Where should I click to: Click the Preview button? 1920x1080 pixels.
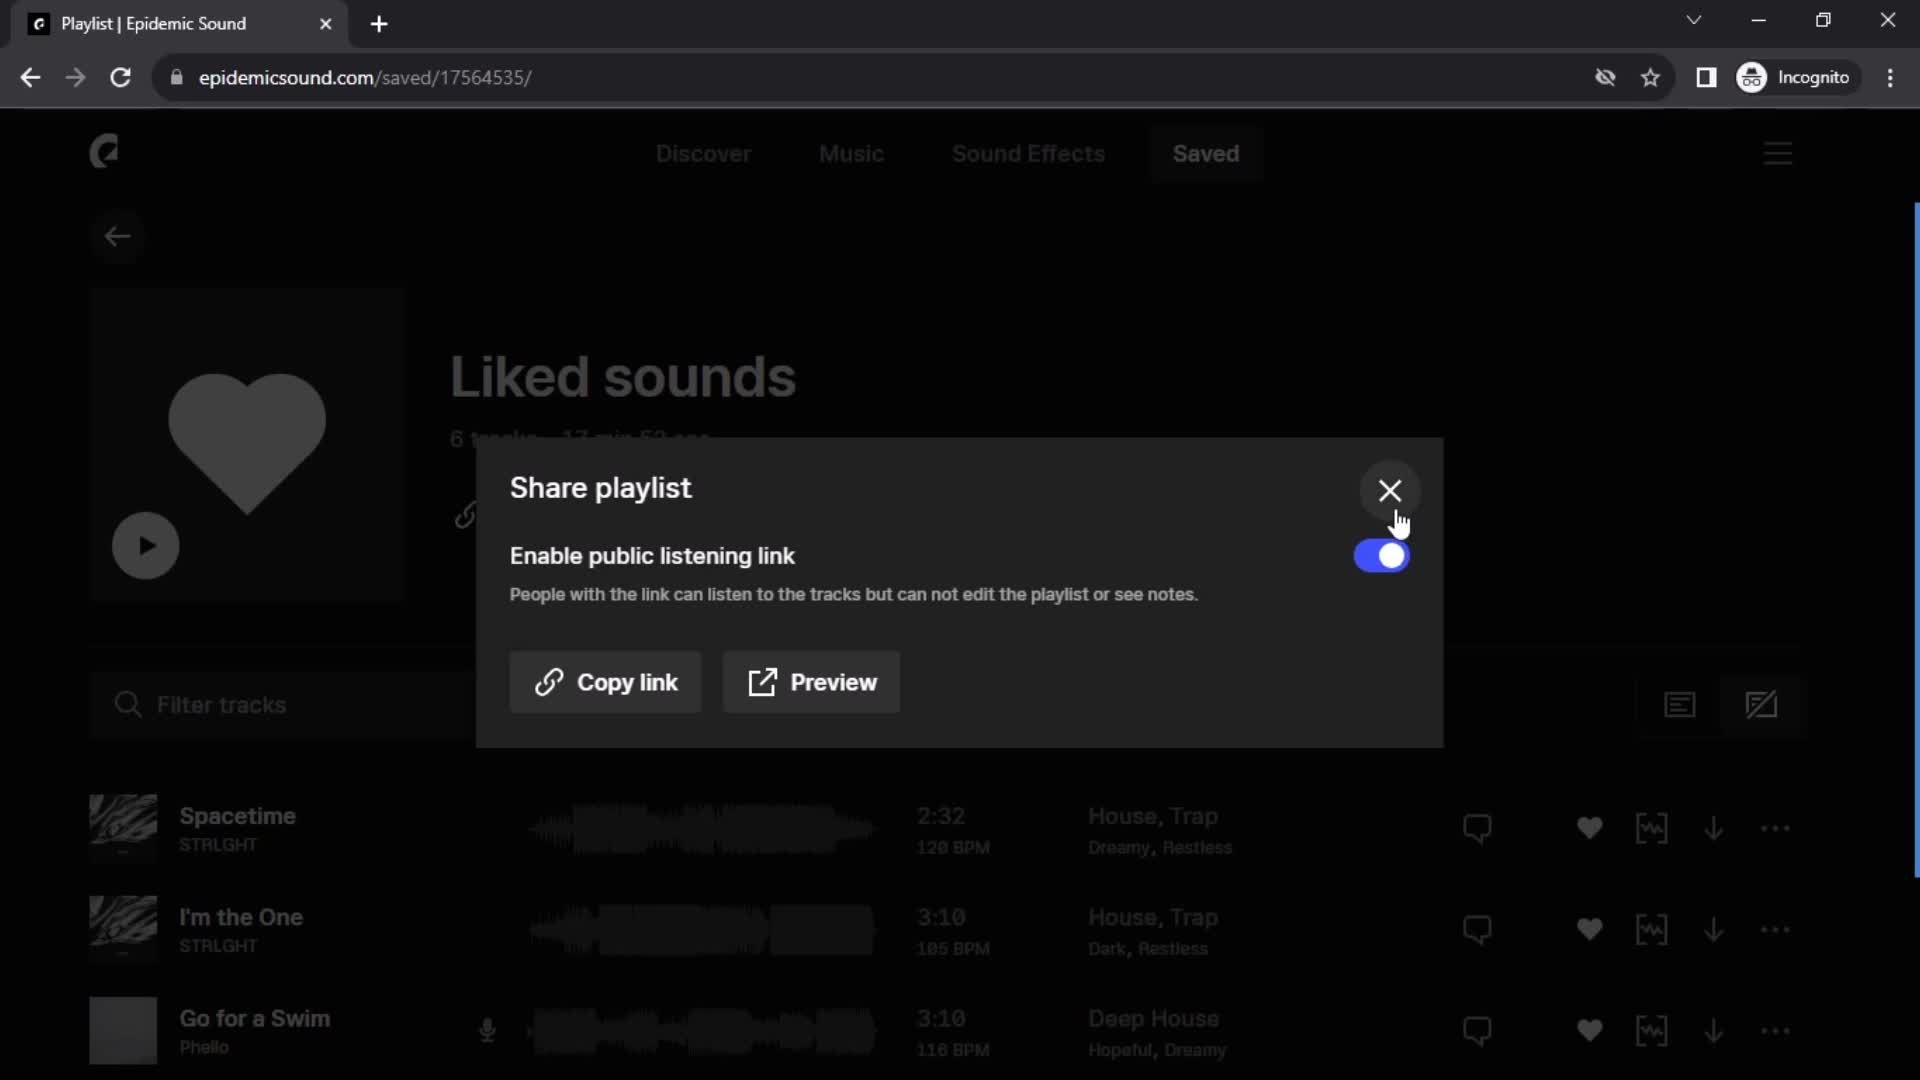[x=811, y=682]
